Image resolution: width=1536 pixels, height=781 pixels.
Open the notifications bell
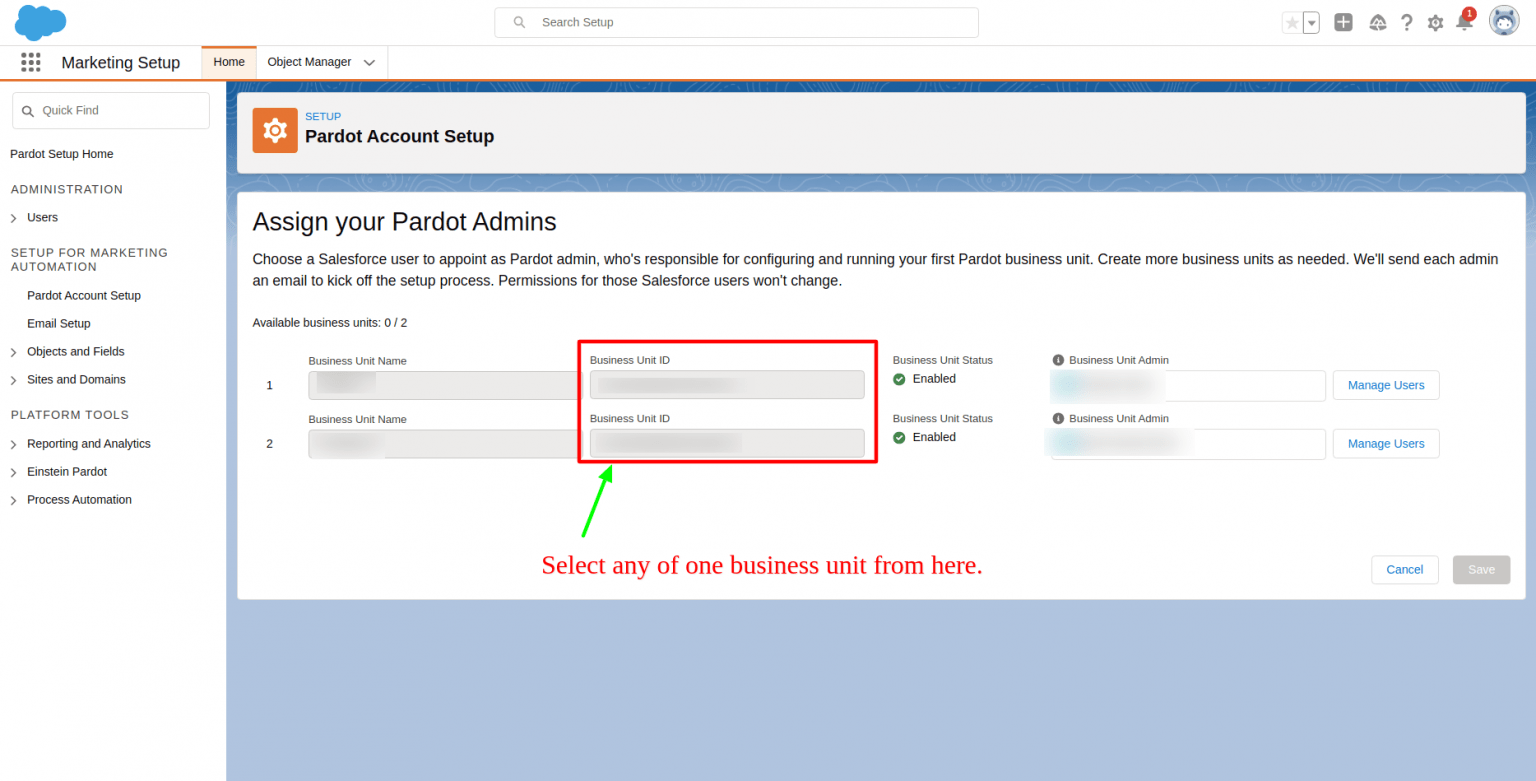coord(1464,22)
